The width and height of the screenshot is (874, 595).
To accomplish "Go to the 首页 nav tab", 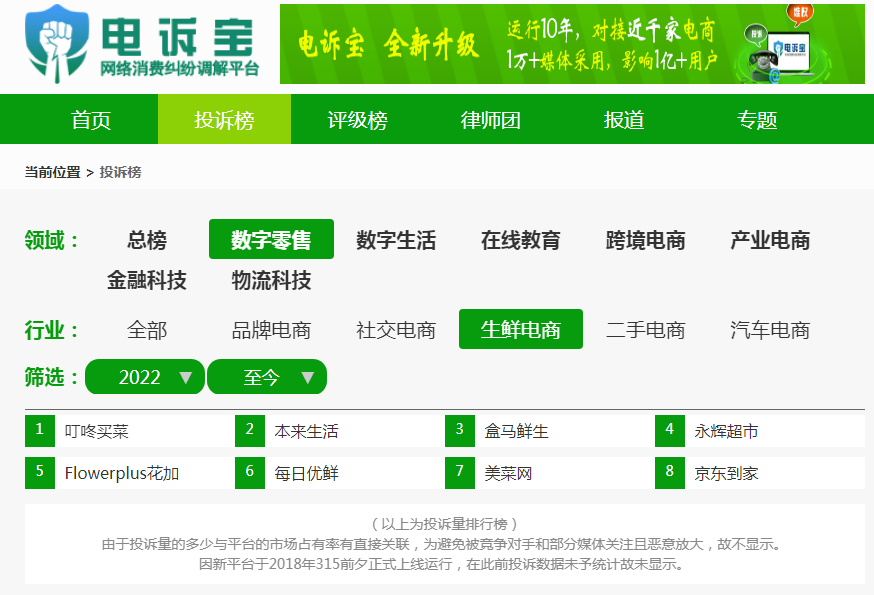I will [x=91, y=119].
